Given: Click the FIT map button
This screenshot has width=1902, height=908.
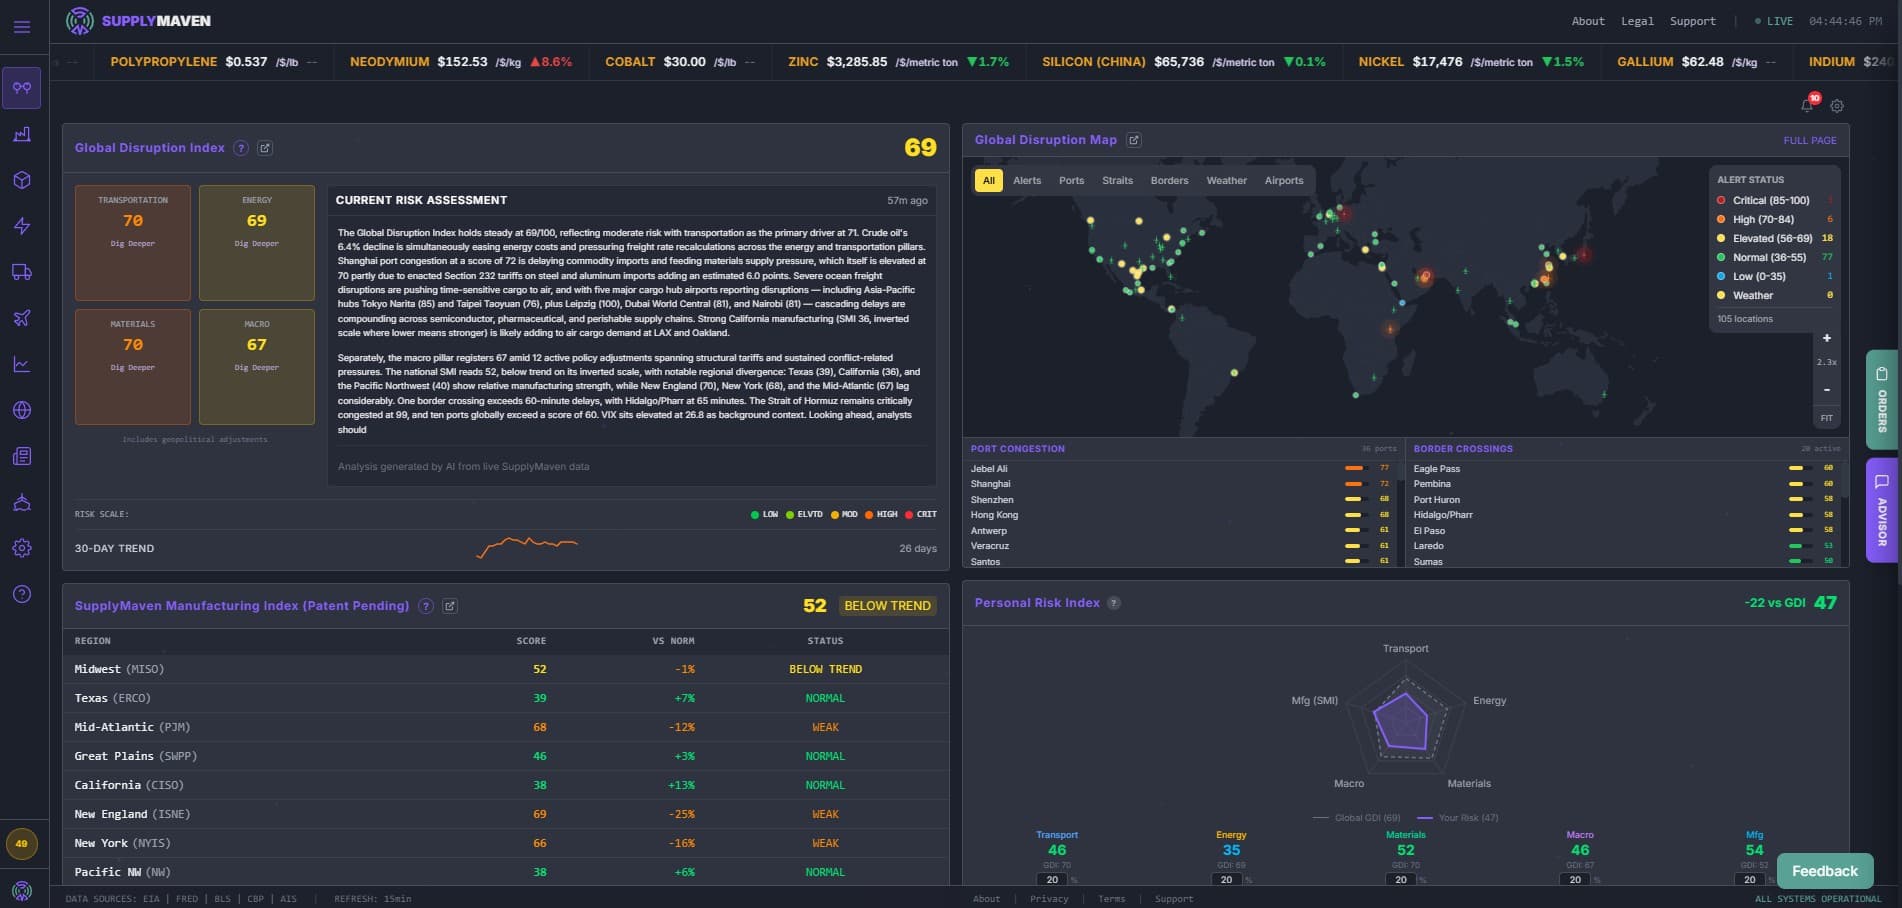Looking at the screenshot, I should 1827,418.
